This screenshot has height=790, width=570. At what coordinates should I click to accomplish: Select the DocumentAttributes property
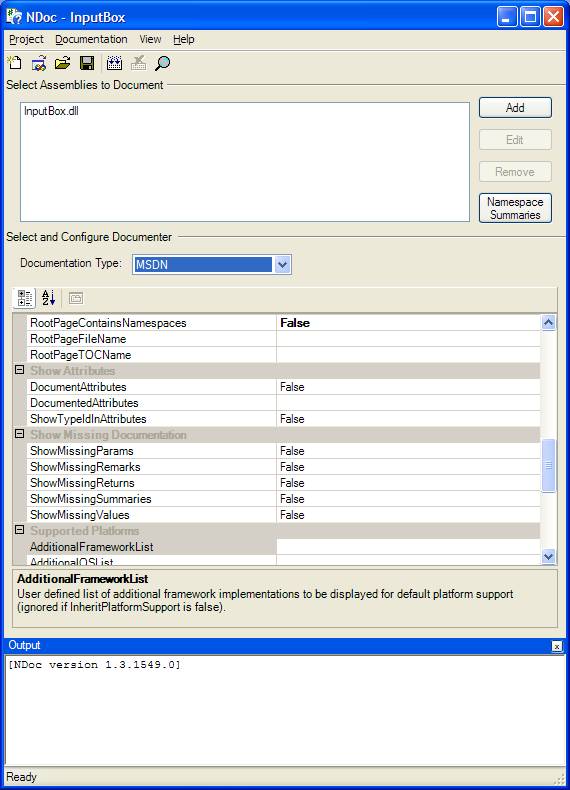(x=151, y=387)
